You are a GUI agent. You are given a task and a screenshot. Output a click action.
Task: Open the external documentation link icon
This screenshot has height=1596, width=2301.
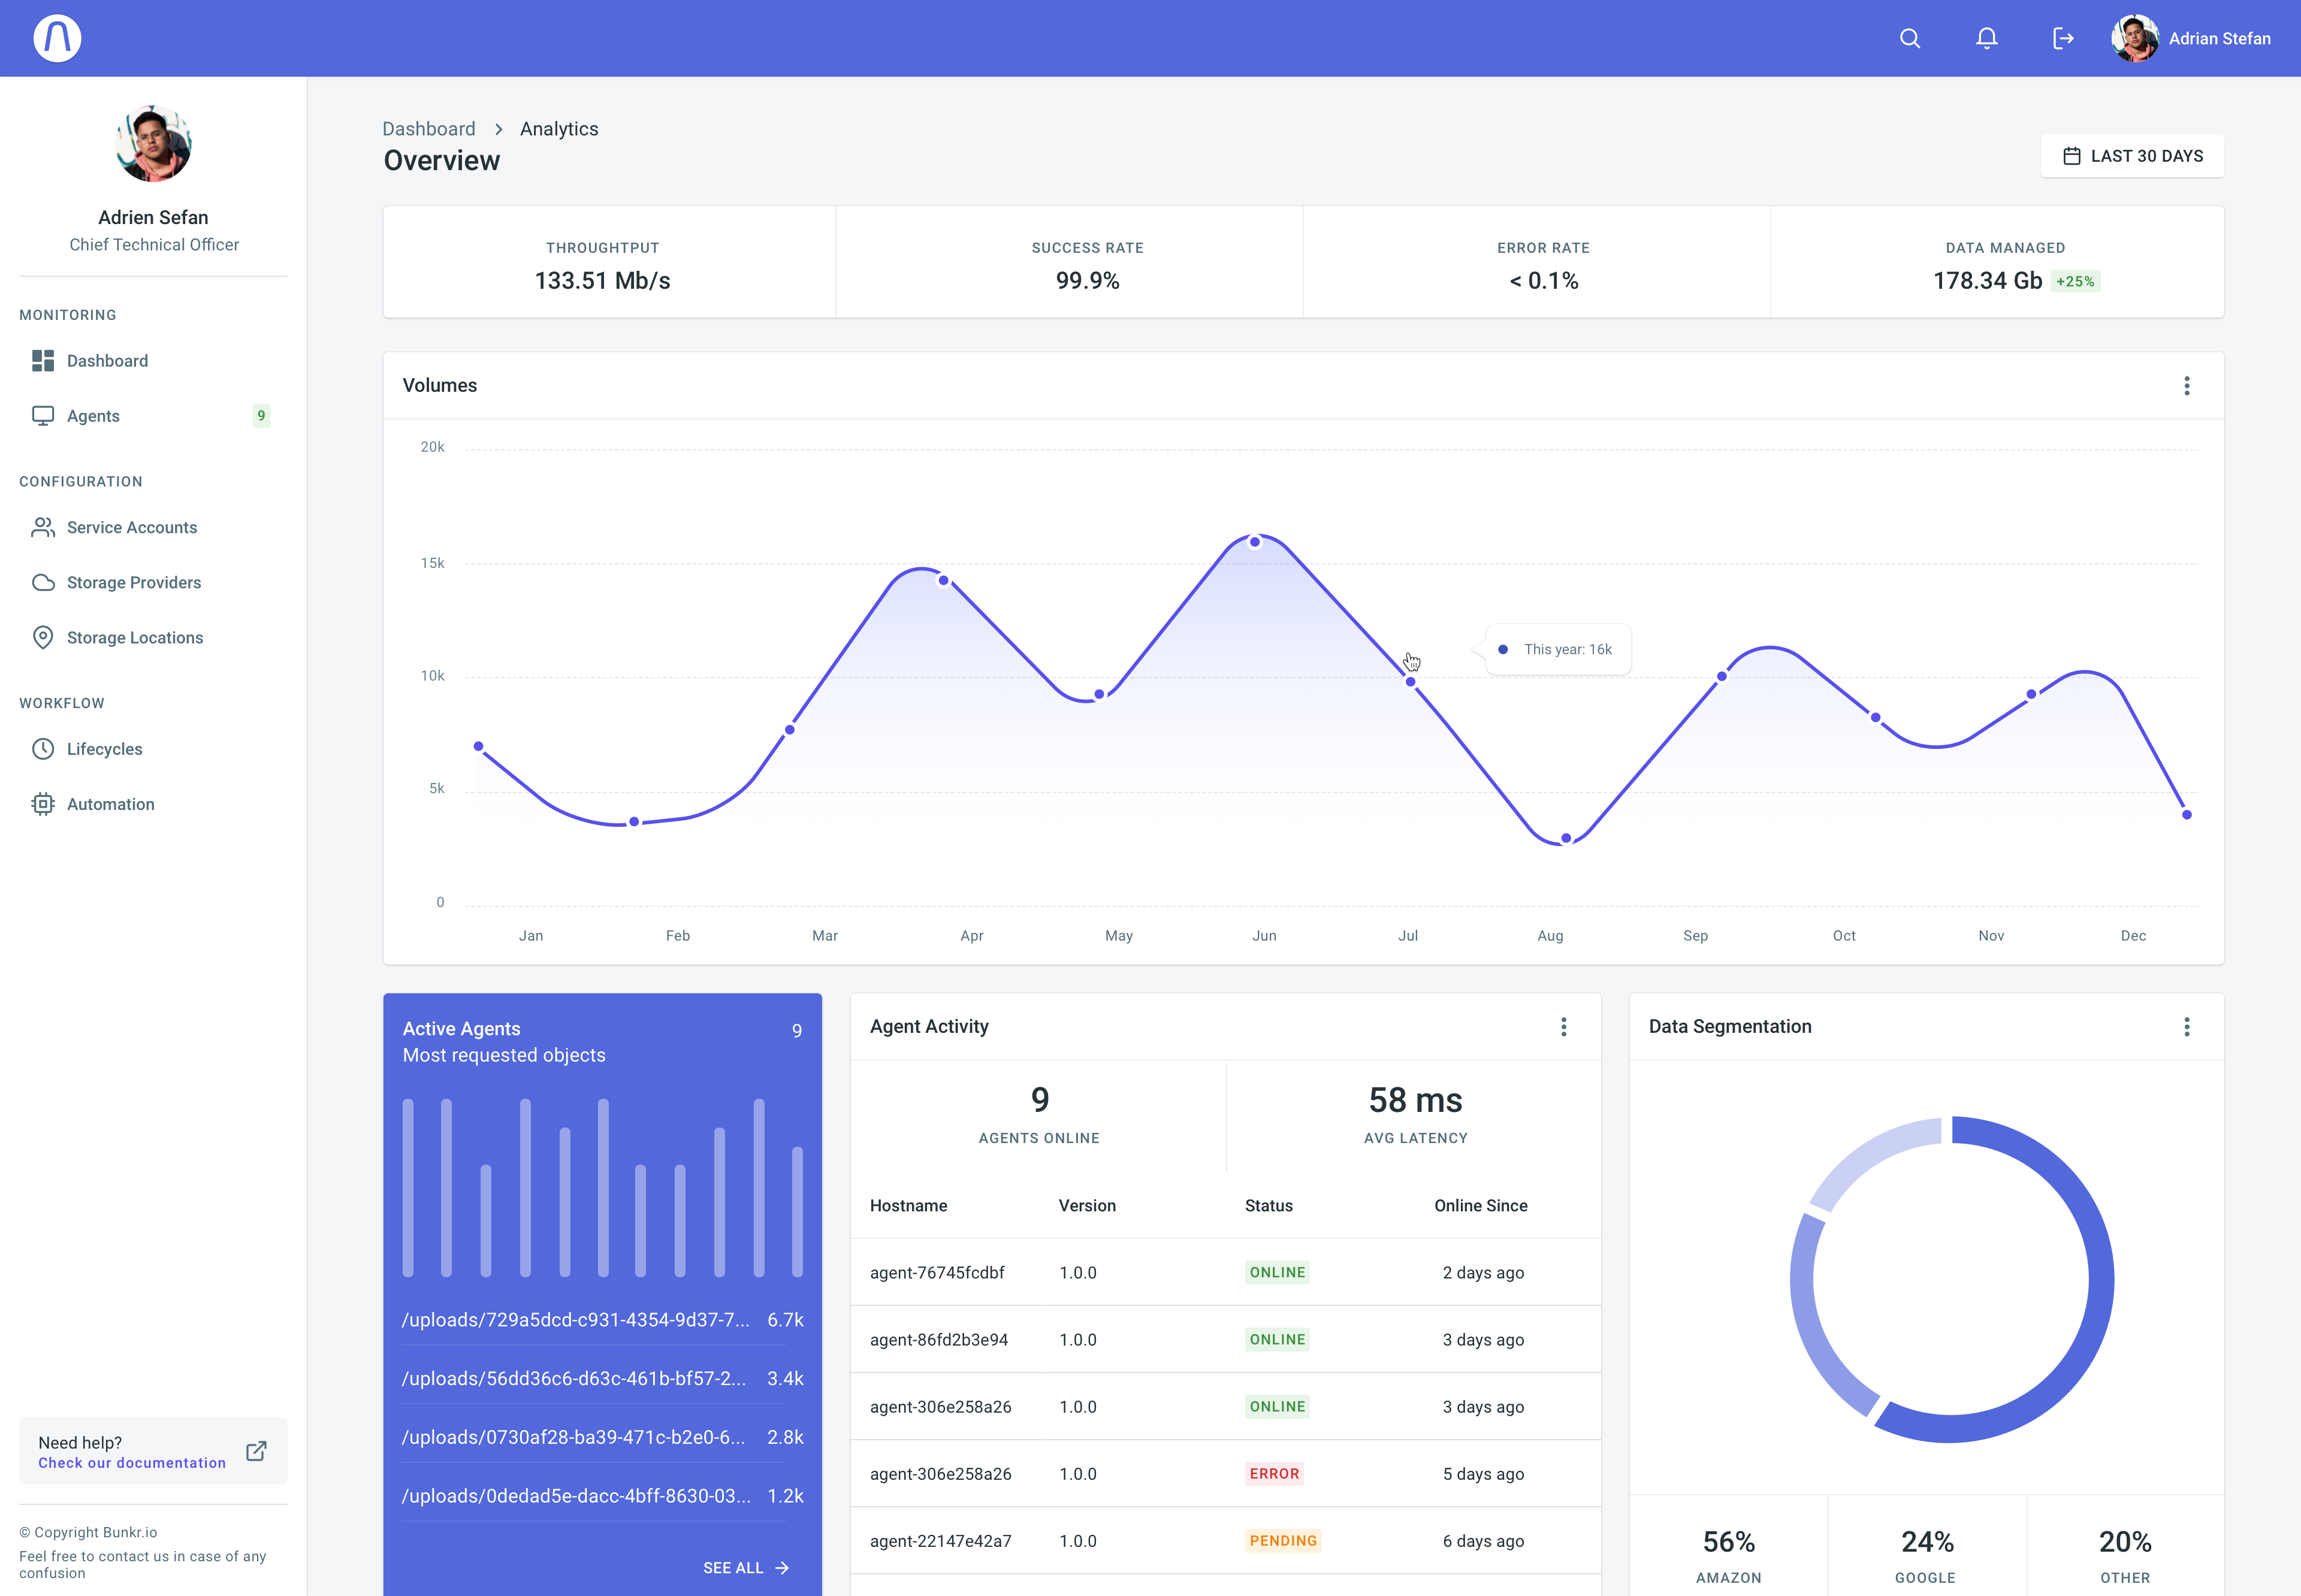click(x=256, y=1450)
